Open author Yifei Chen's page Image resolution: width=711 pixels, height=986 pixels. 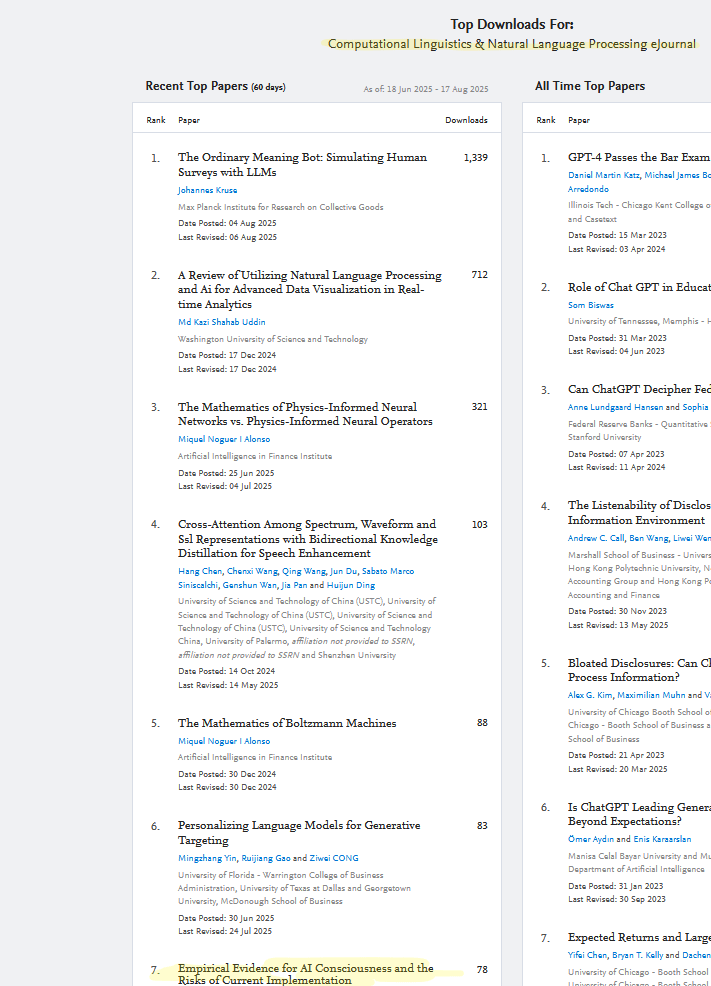click(587, 955)
